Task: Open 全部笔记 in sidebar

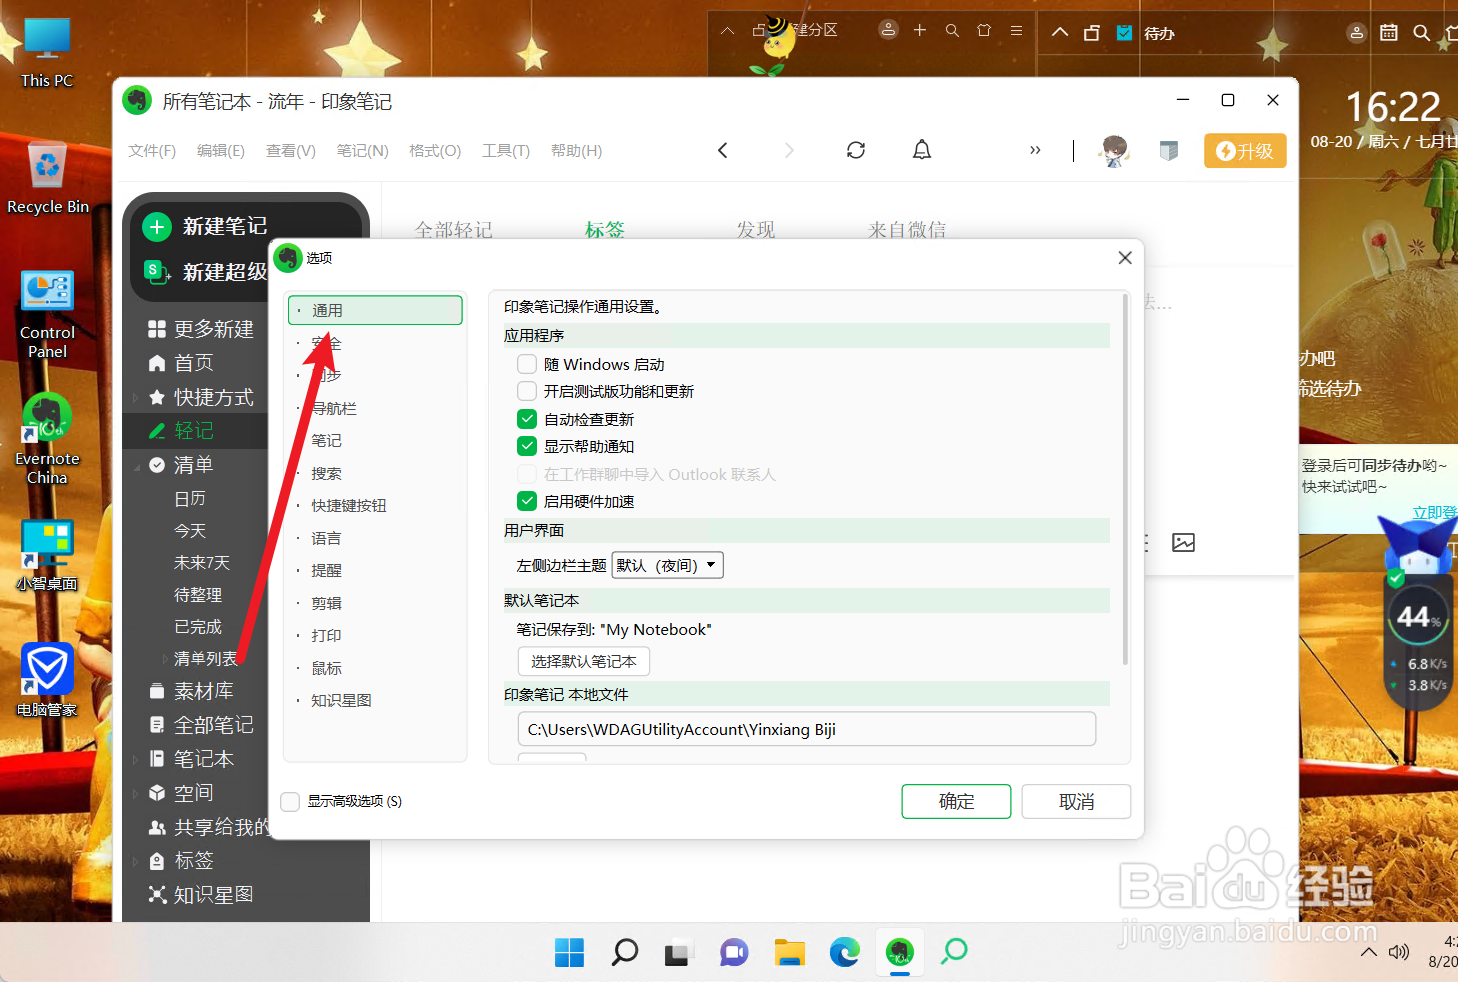Action: coord(200,725)
